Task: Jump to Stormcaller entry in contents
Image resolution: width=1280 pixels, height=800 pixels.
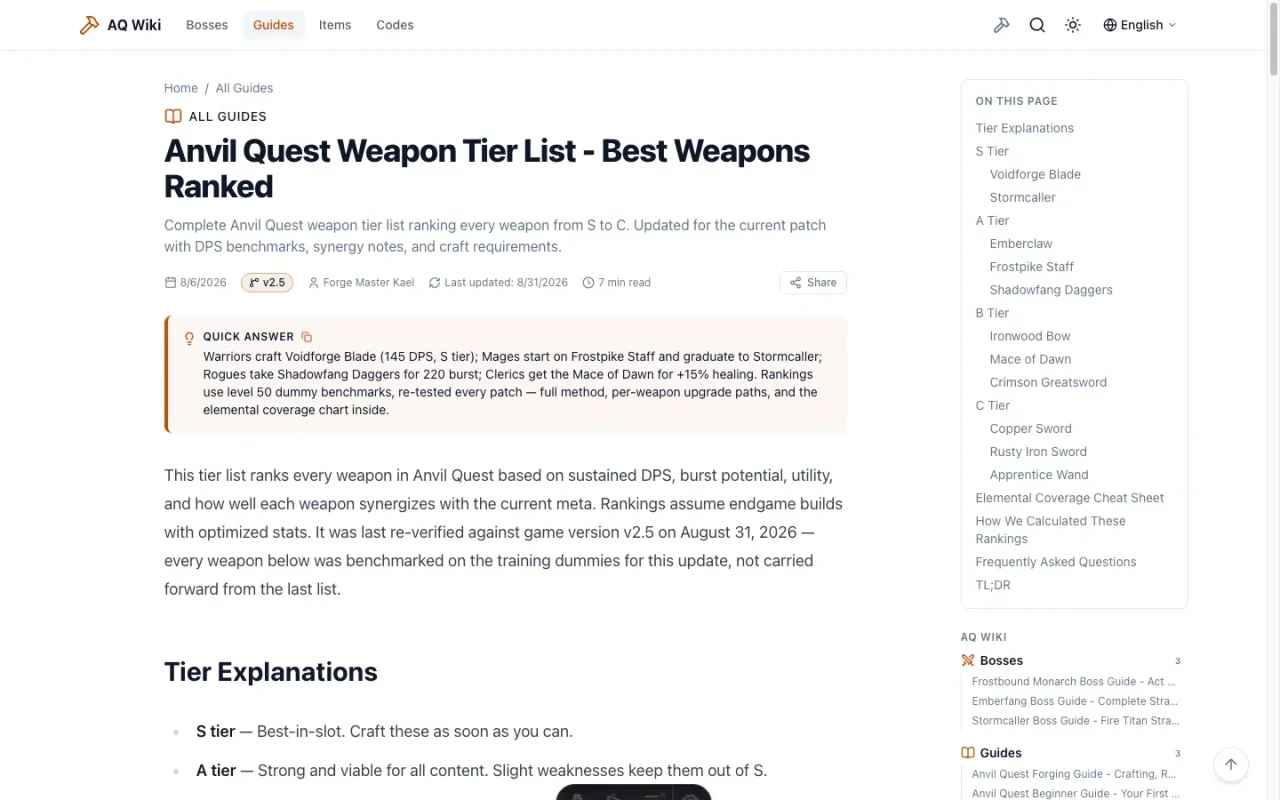Action: (1022, 197)
